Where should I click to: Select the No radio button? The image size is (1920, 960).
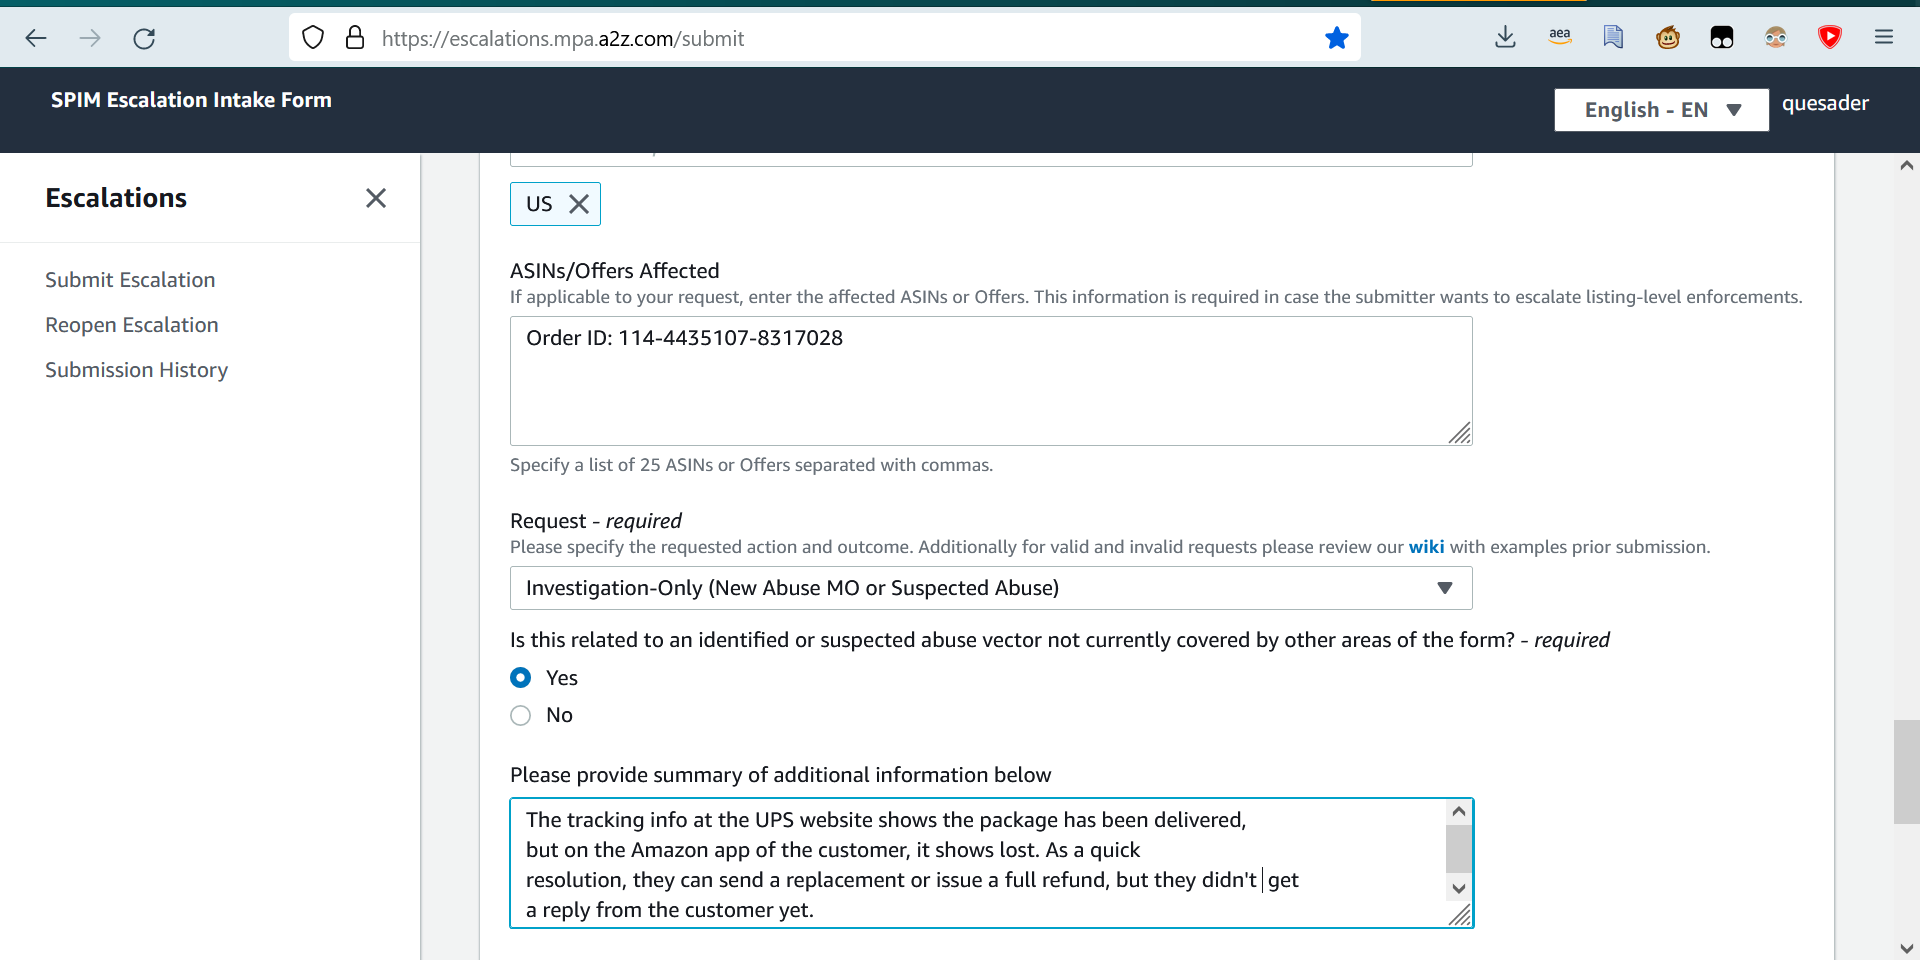[x=521, y=715]
